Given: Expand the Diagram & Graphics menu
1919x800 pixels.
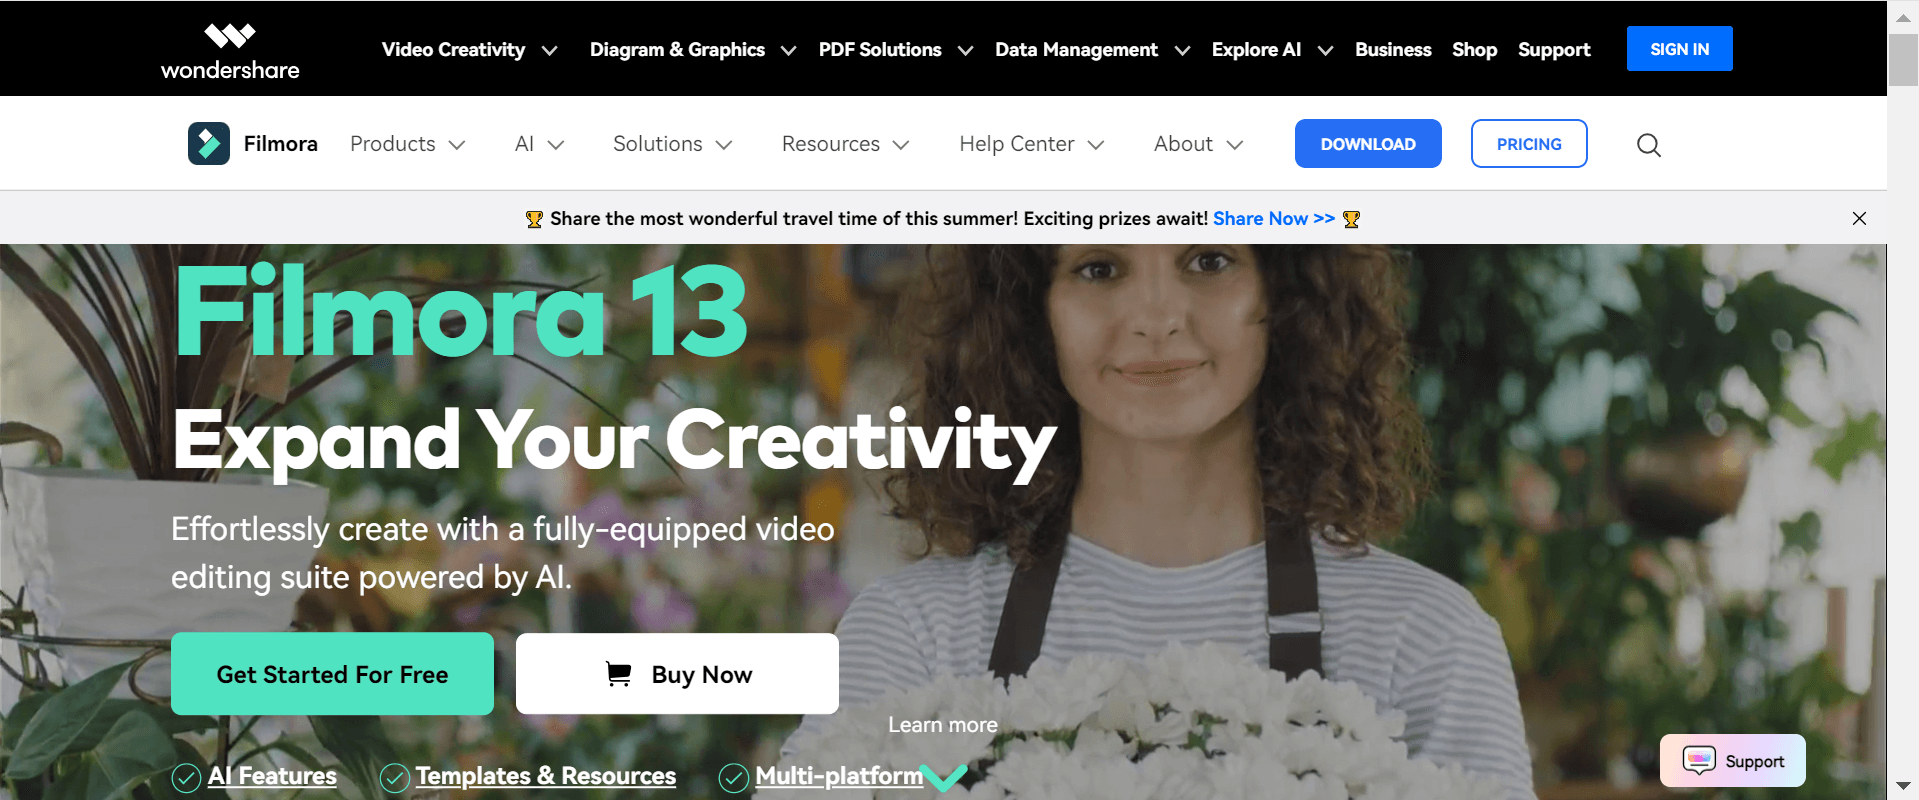Looking at the screenshot, I should click(x=693, y=50).
